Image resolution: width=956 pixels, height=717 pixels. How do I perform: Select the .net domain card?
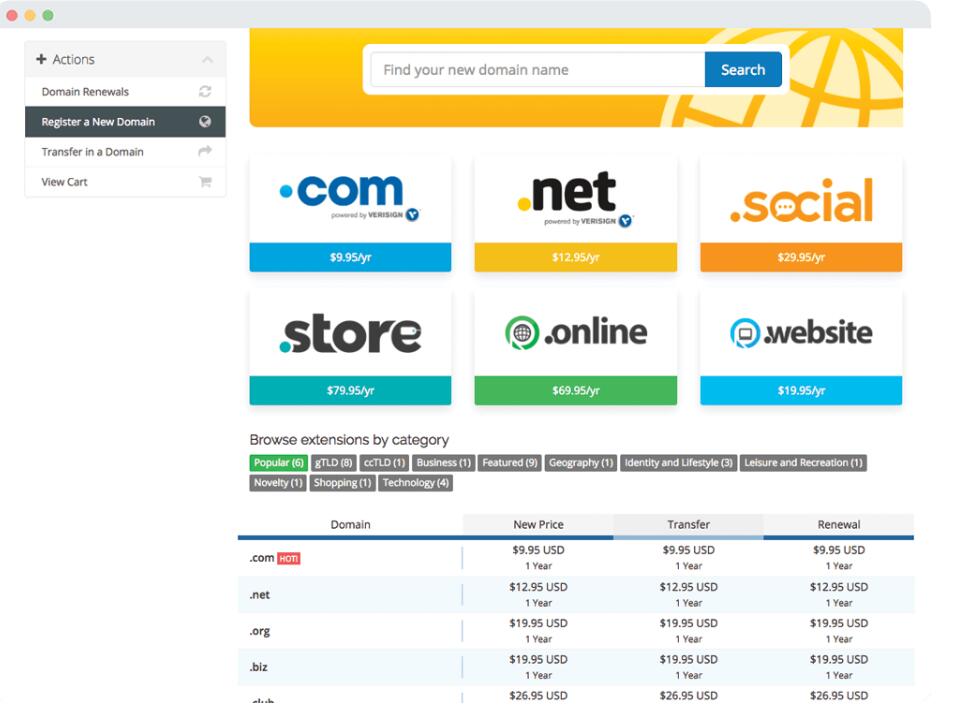pyautogui.click(x=576, y=213)
